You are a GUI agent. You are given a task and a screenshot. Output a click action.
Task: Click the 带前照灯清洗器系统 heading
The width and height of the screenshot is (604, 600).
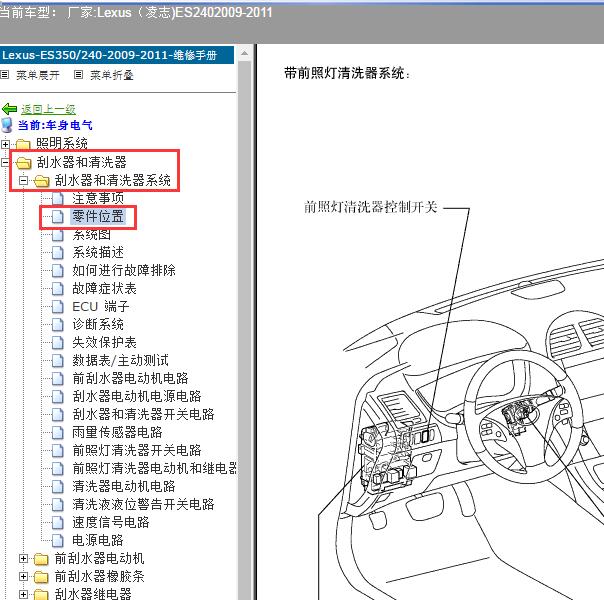point(347,73)
